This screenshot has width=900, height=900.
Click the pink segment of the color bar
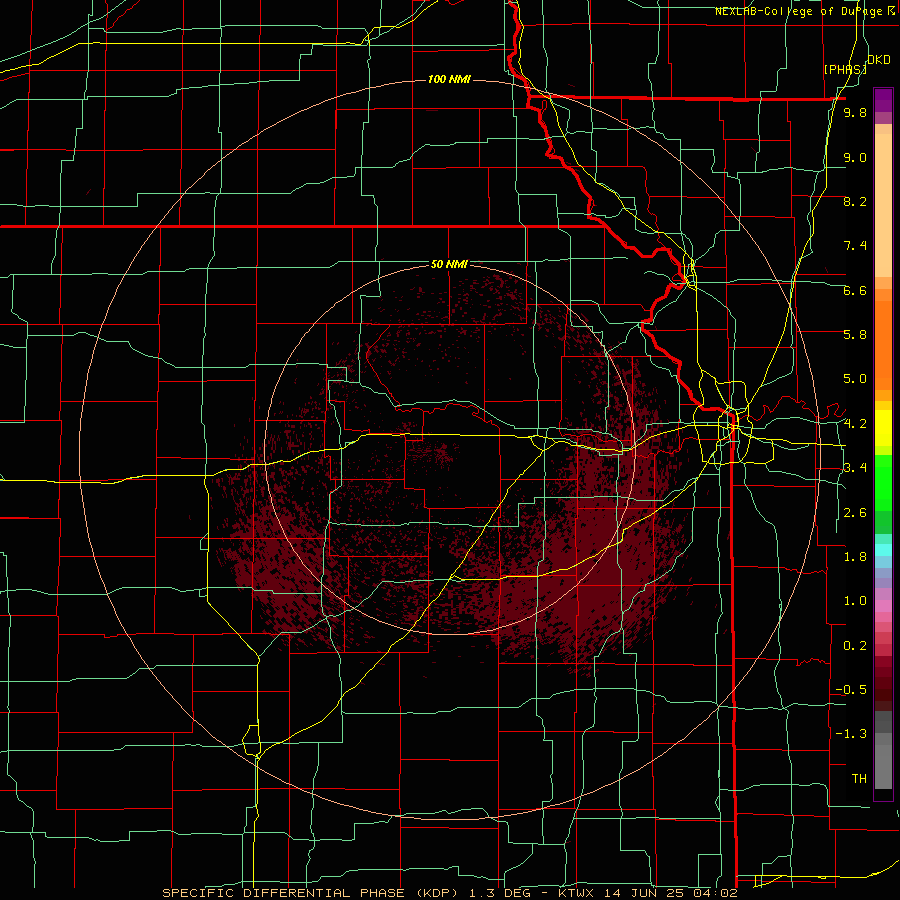click(883, 606)
